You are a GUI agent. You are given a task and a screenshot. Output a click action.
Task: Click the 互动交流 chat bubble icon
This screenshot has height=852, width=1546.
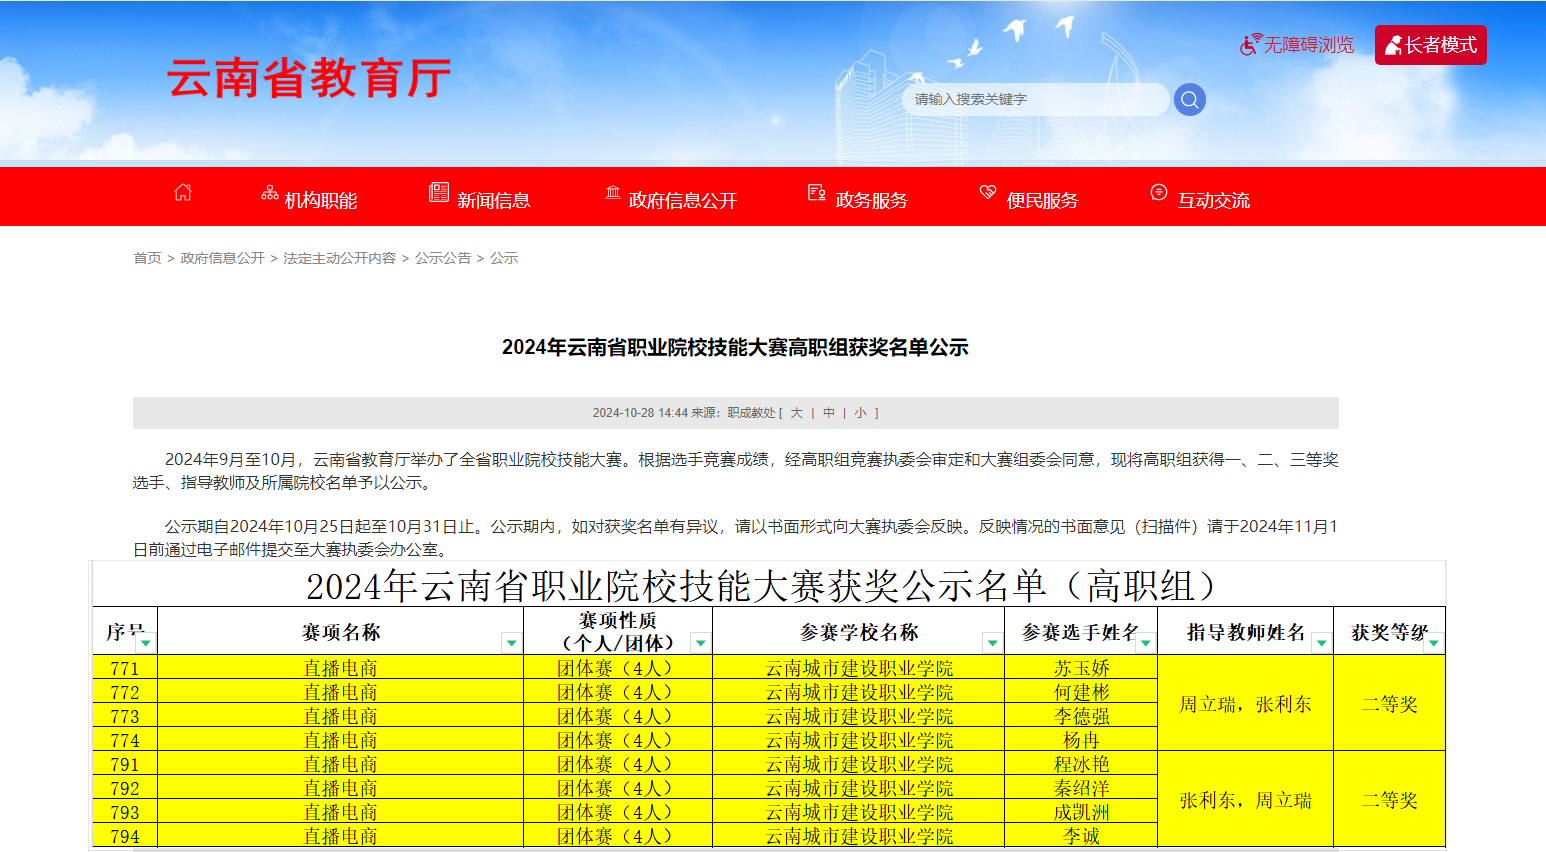(x=1159, y=192)
